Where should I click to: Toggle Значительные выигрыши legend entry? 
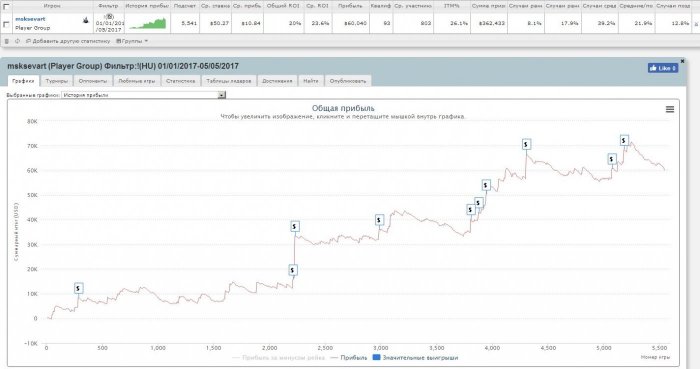(x=415, y=357)
